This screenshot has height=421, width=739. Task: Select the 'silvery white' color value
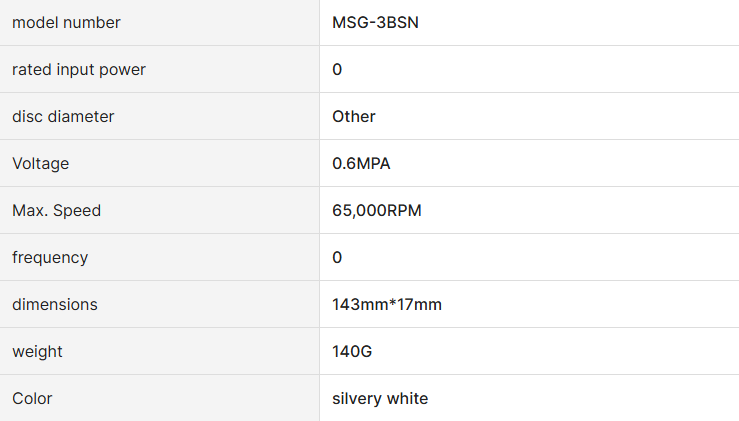(x=380, y=398)
